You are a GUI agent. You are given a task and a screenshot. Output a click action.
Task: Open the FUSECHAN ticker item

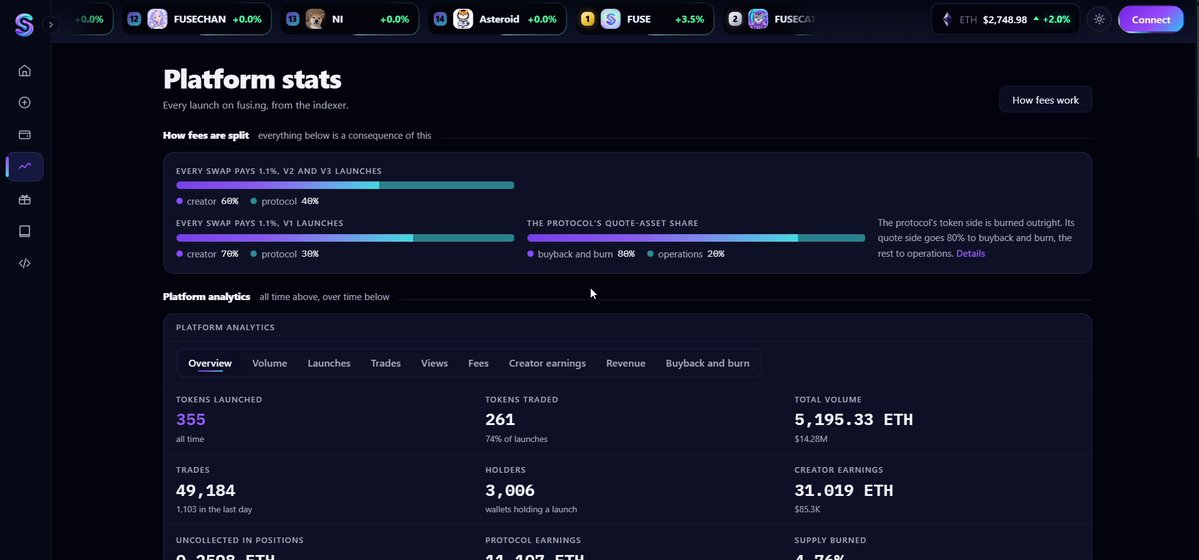(197, 19)
